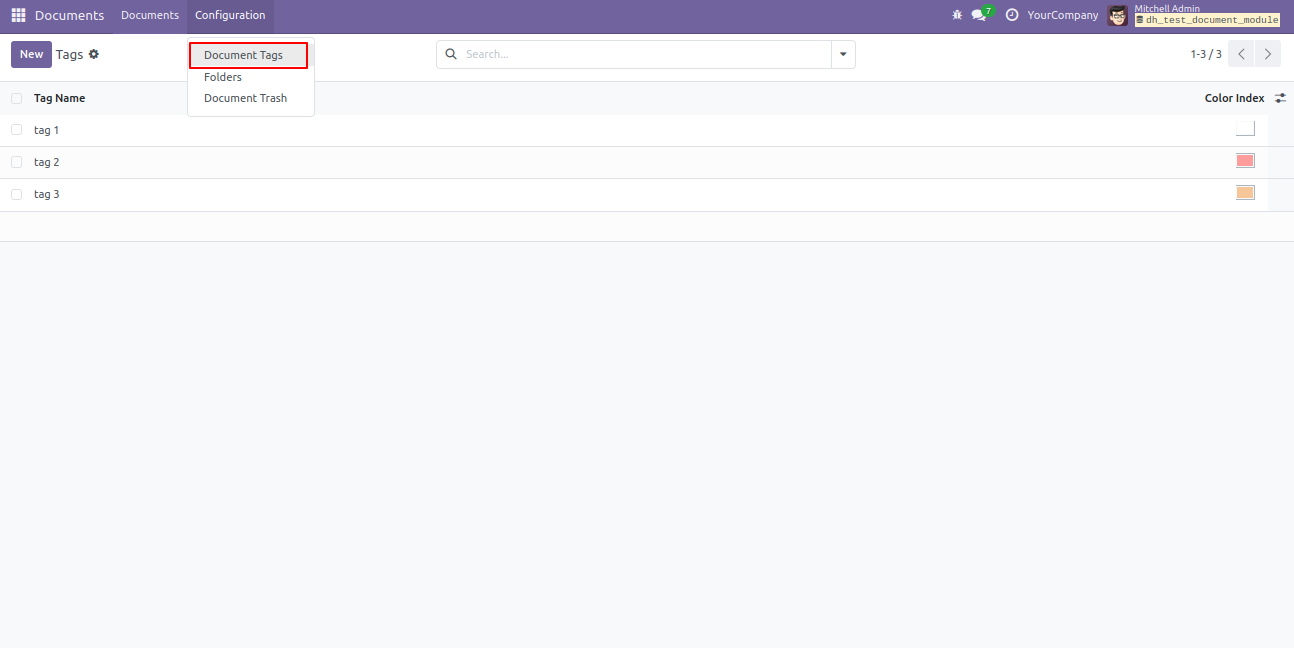
Task: Open the apps grid home menu
Action: point(18,15)
